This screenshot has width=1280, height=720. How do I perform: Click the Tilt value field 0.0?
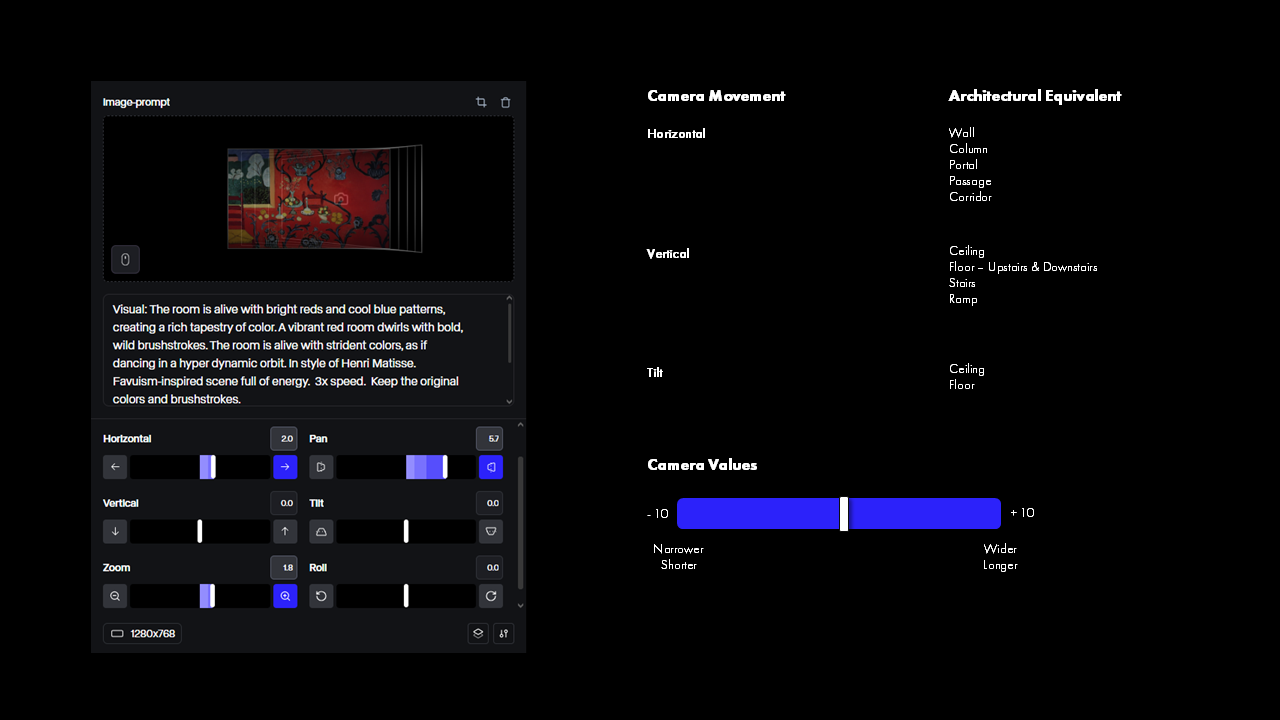coord(490,503)
